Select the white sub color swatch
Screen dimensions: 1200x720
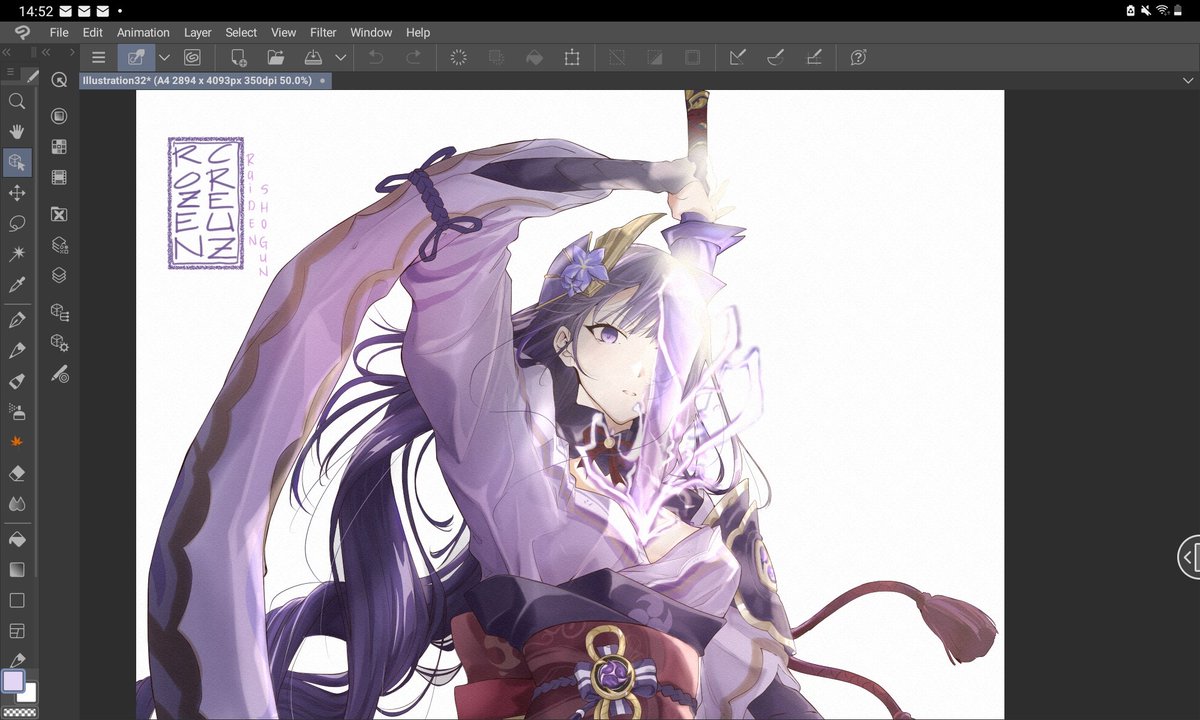point(27,693)
